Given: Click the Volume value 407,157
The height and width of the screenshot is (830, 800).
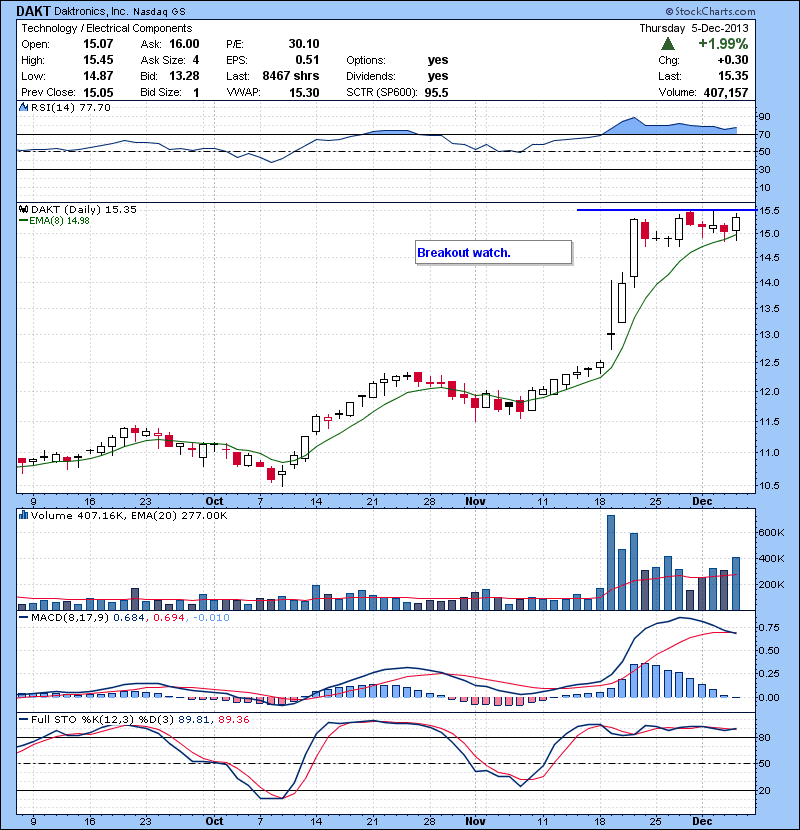Looking at the screenshot, I should pos(726,93).
